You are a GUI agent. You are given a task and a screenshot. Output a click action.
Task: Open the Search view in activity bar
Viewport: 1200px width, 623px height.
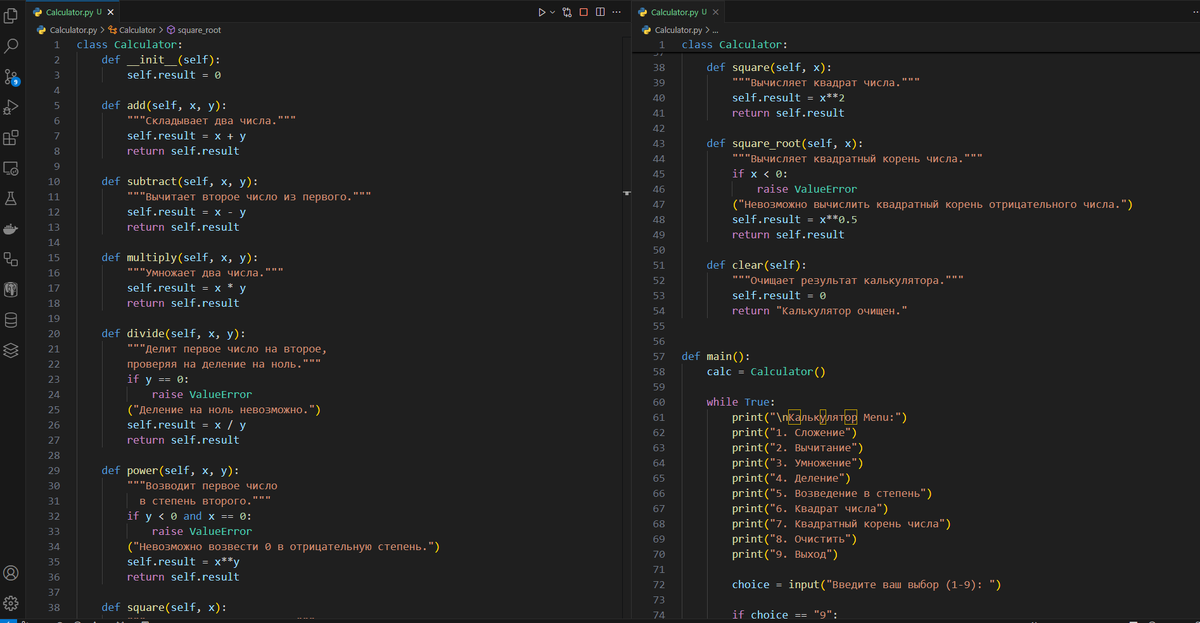coord(12,46)
